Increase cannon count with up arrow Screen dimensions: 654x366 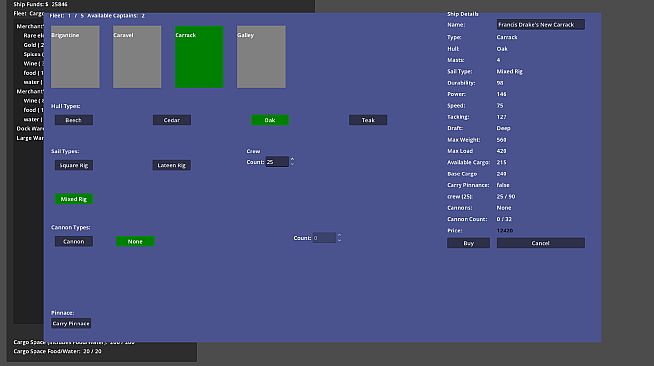click(x=340, y=235)
